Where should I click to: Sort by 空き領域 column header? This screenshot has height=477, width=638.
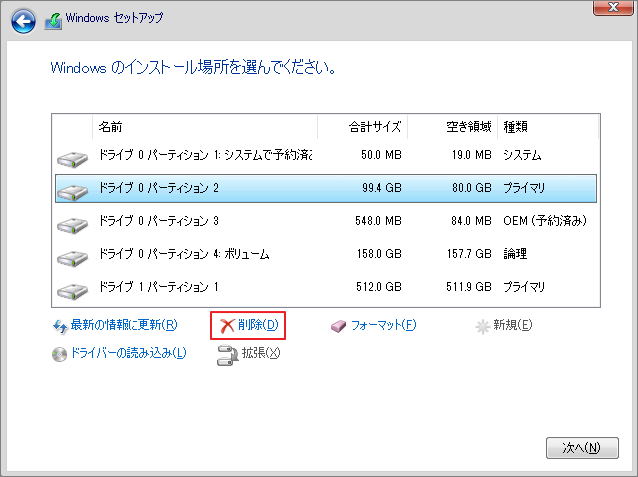(x=452, y=127)
